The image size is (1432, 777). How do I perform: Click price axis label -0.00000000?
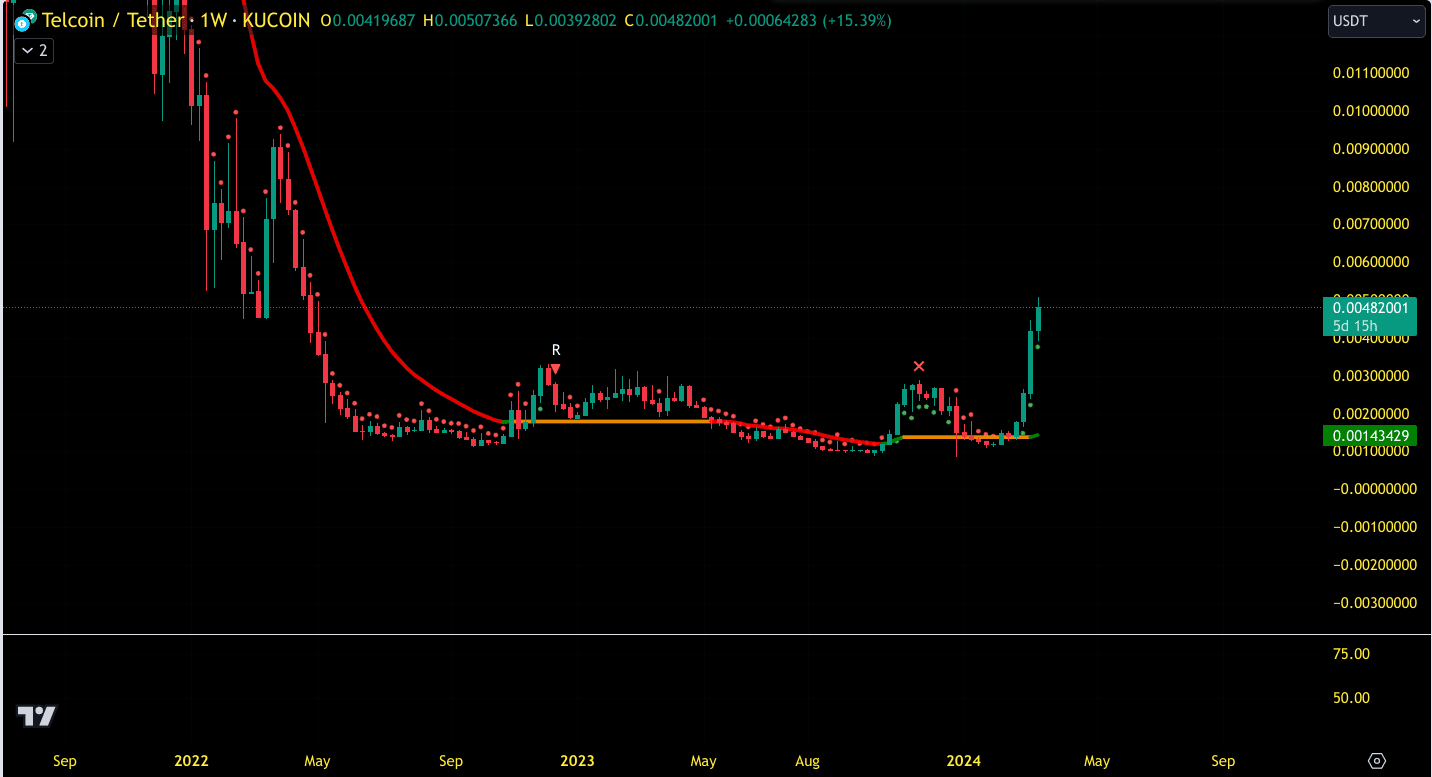point(1375,489)
